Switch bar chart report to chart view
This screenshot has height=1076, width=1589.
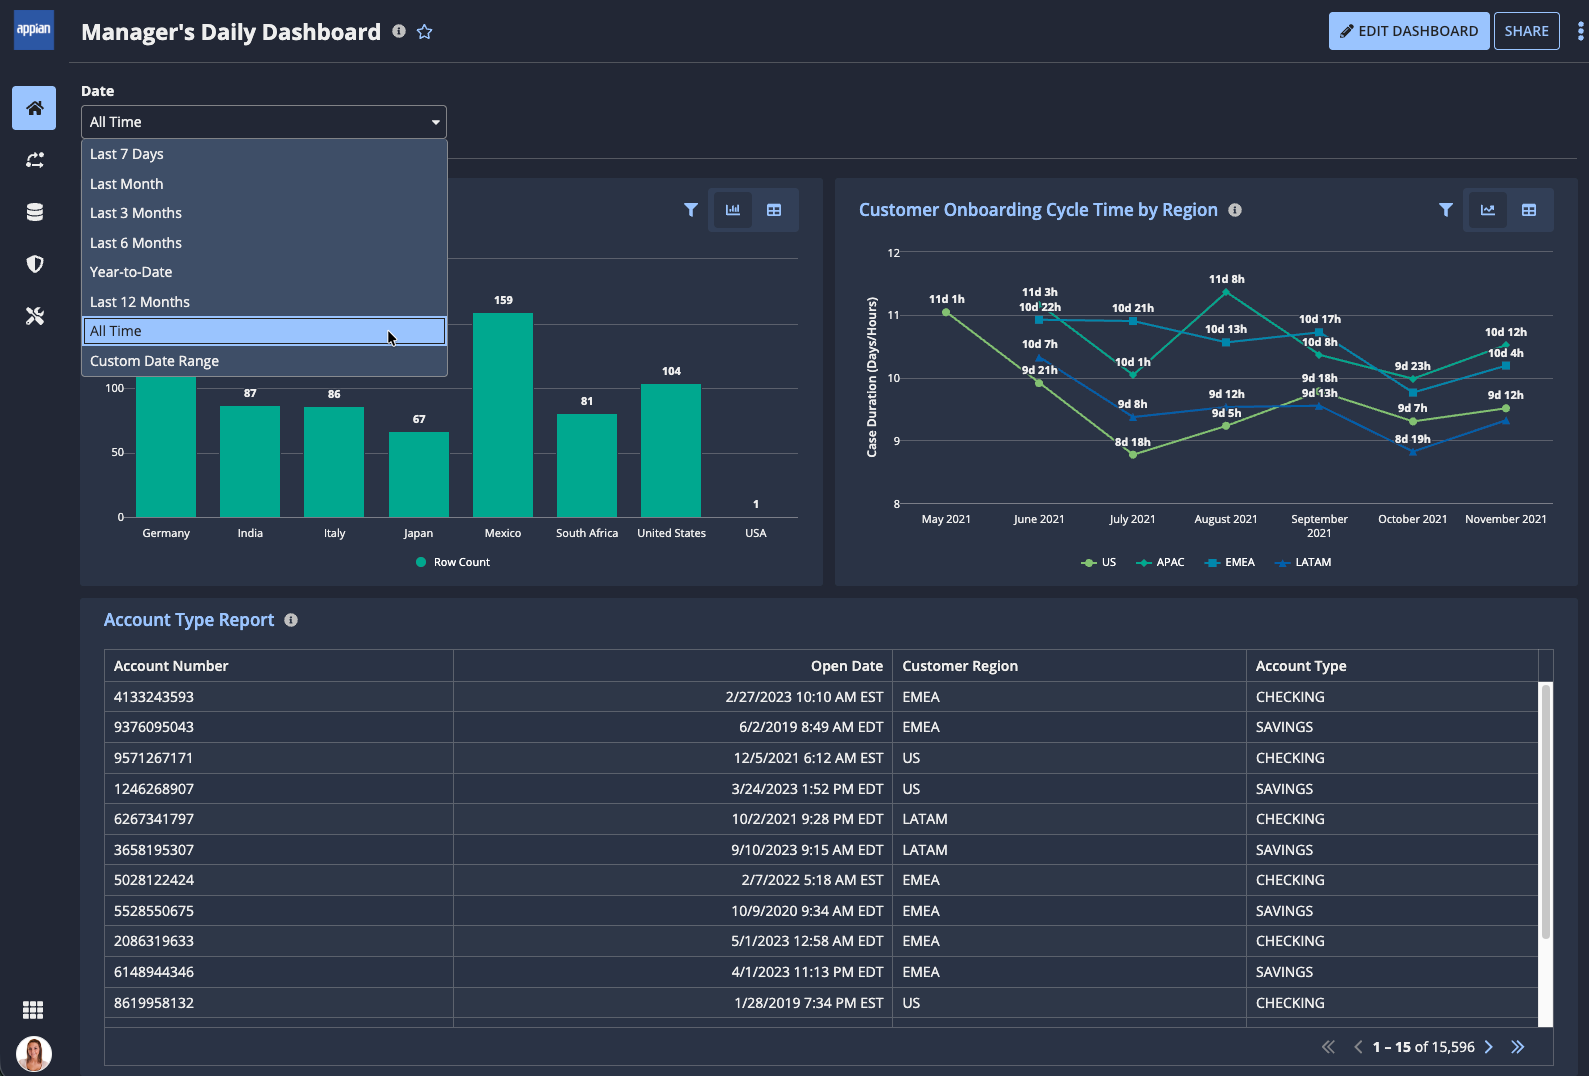click(733, 210)
